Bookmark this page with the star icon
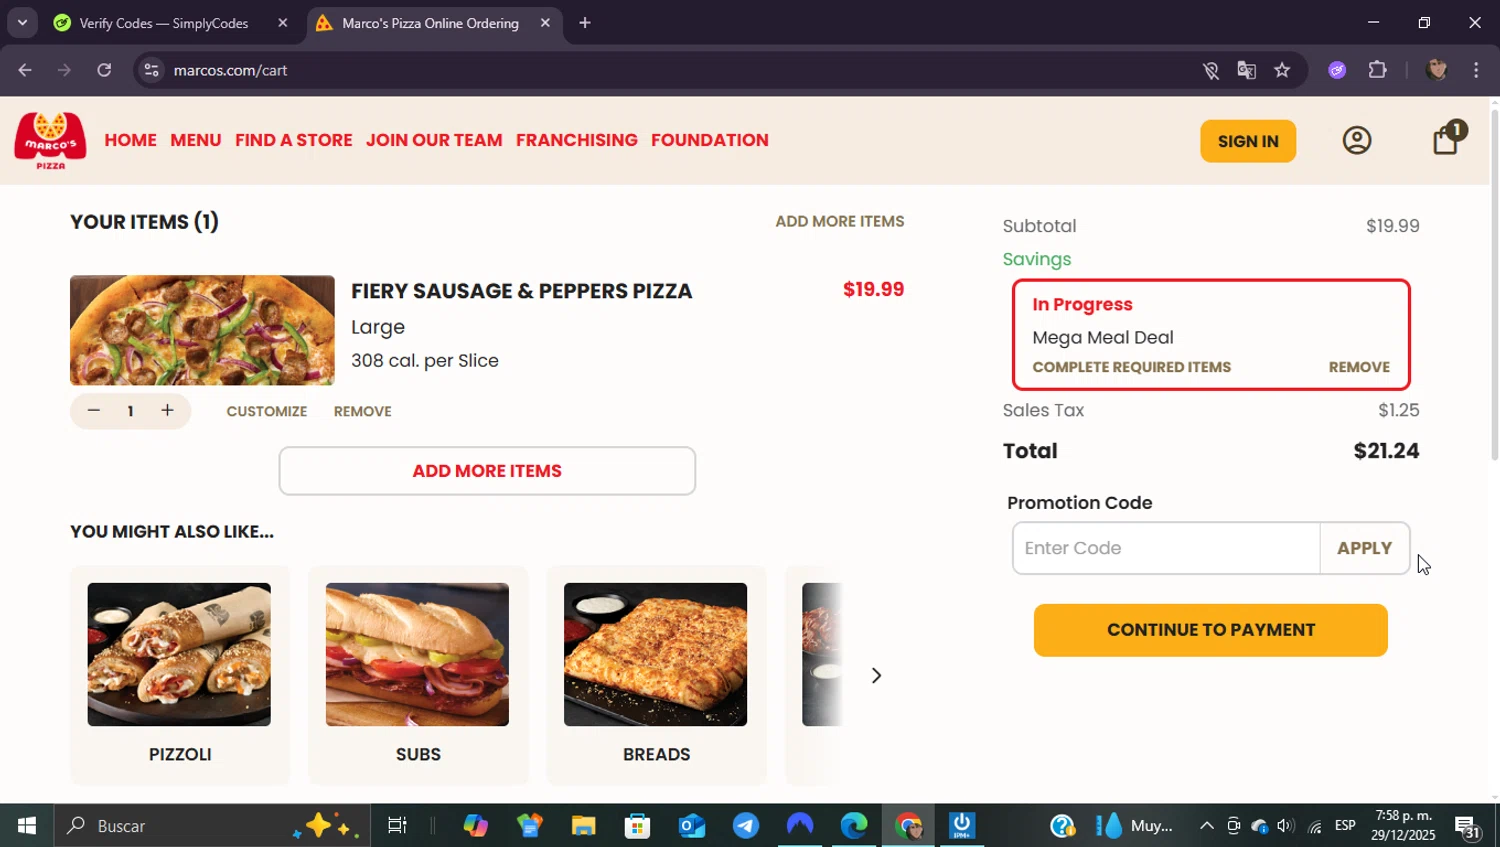1500x847 pixels. [1282, 70]
